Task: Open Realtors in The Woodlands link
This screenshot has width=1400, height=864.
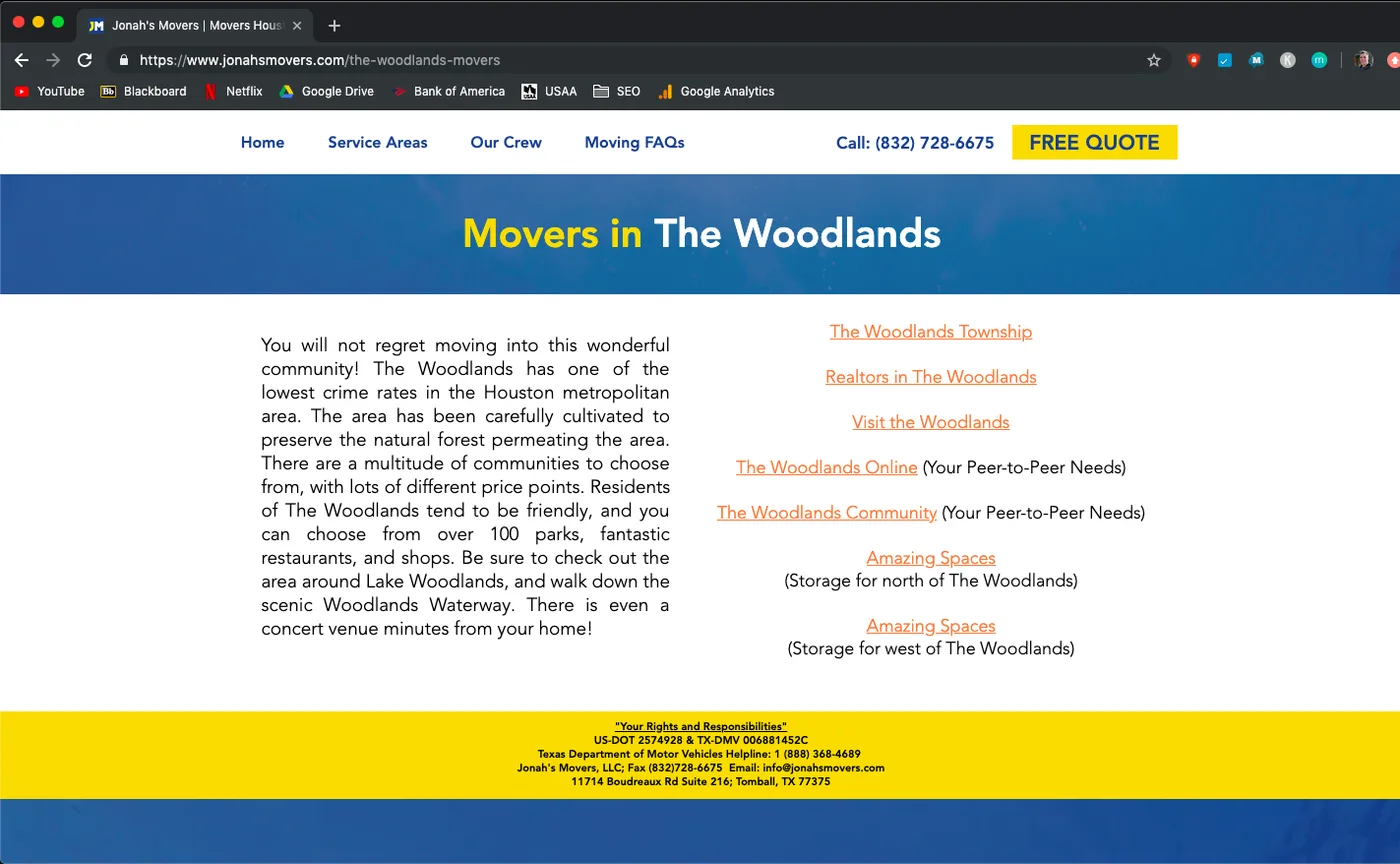Action: point(931,377)
